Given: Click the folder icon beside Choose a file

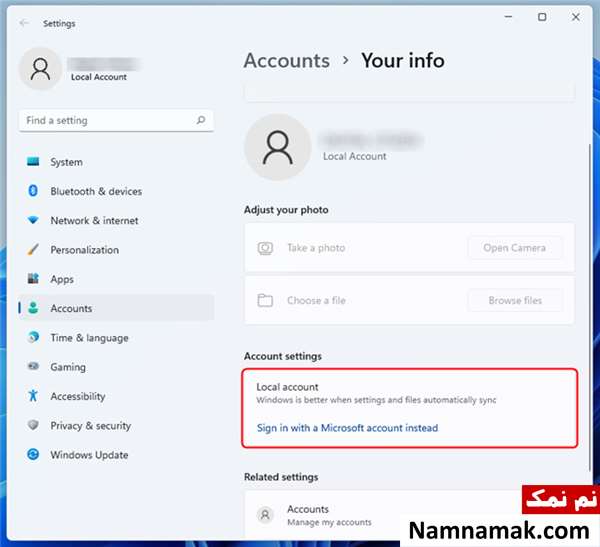Looking at the screenshot, I should pos(265,300).
